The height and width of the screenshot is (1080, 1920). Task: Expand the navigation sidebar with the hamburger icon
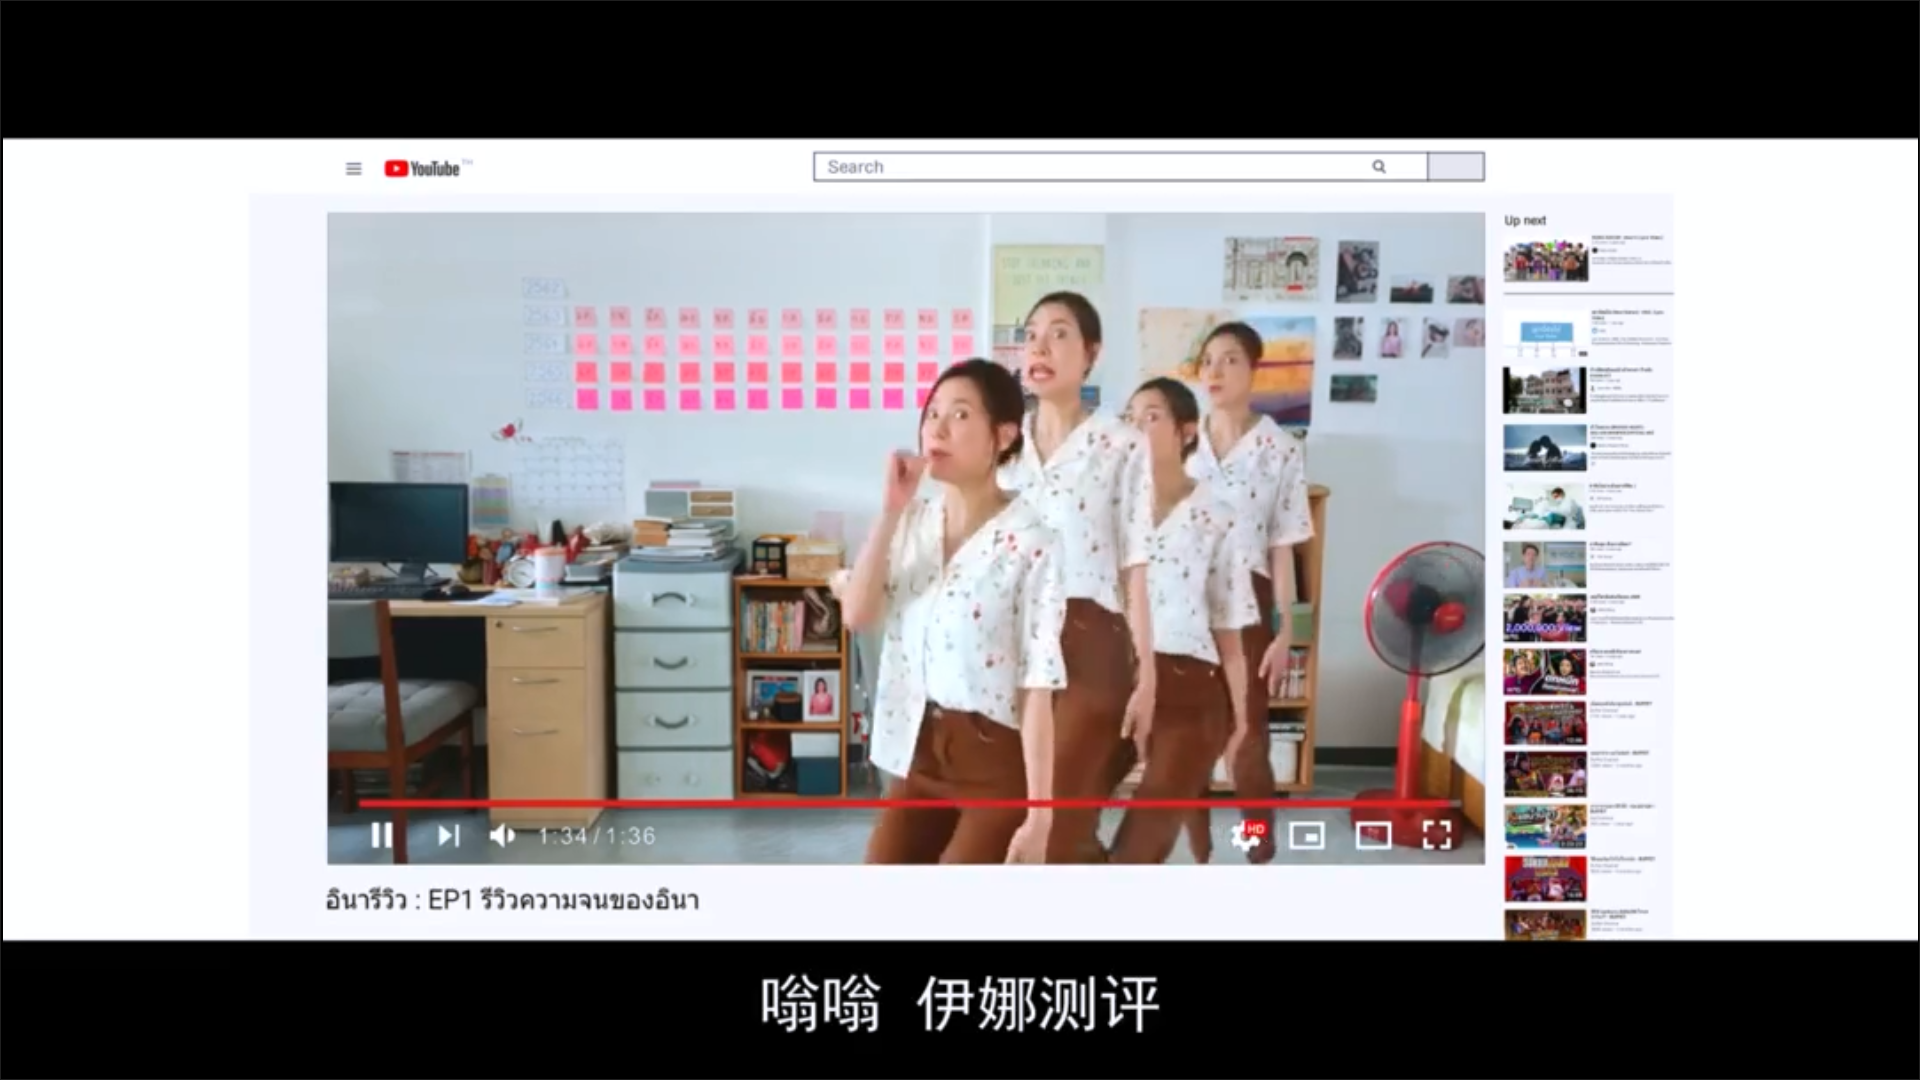[353, 168]
